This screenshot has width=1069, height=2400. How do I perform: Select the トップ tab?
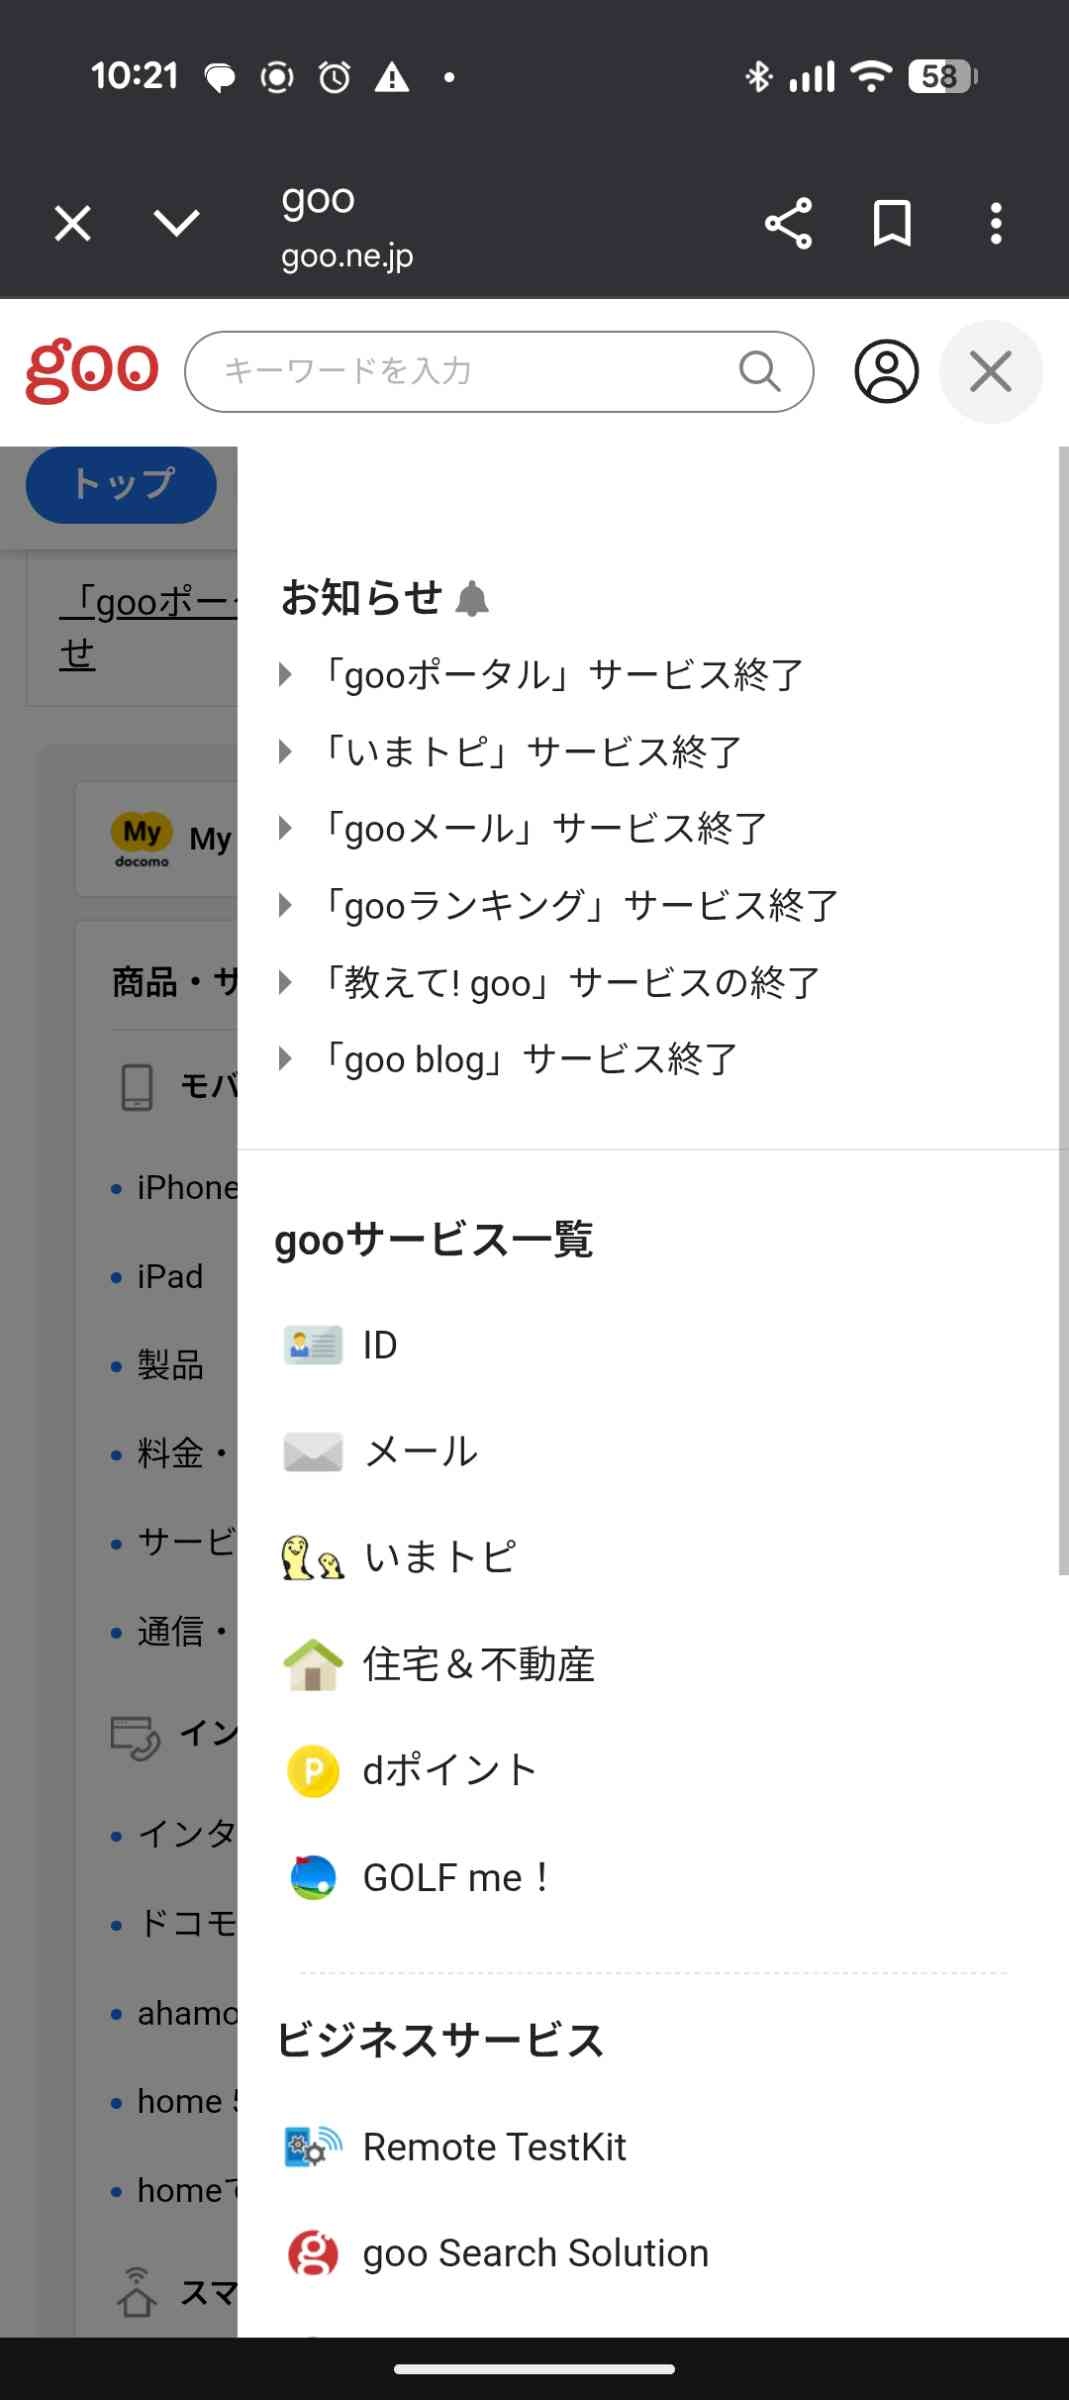pyautogui.click(x=121, y=485)
